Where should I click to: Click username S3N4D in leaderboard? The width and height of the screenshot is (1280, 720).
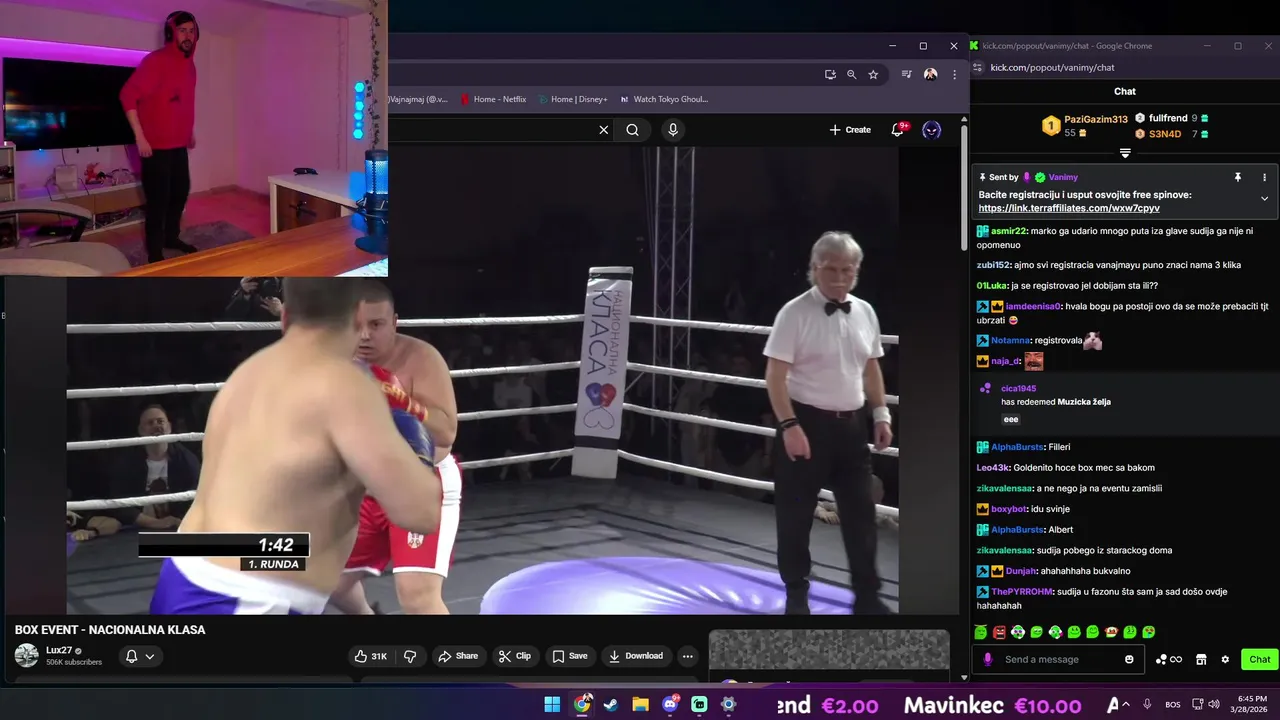[1165, 134]
